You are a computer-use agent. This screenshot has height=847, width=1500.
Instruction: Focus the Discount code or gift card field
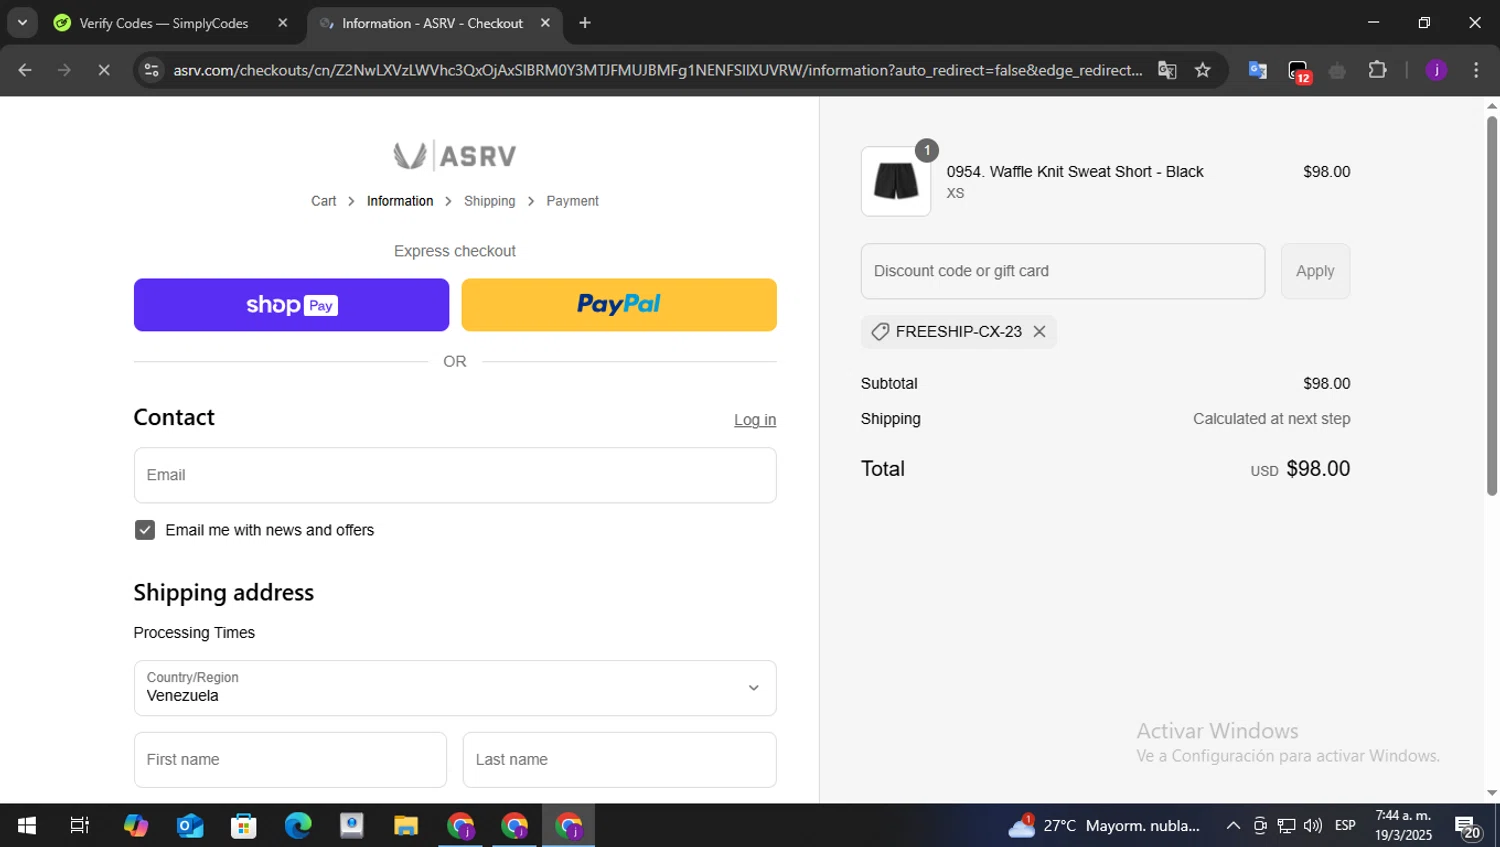(1063, 271)
